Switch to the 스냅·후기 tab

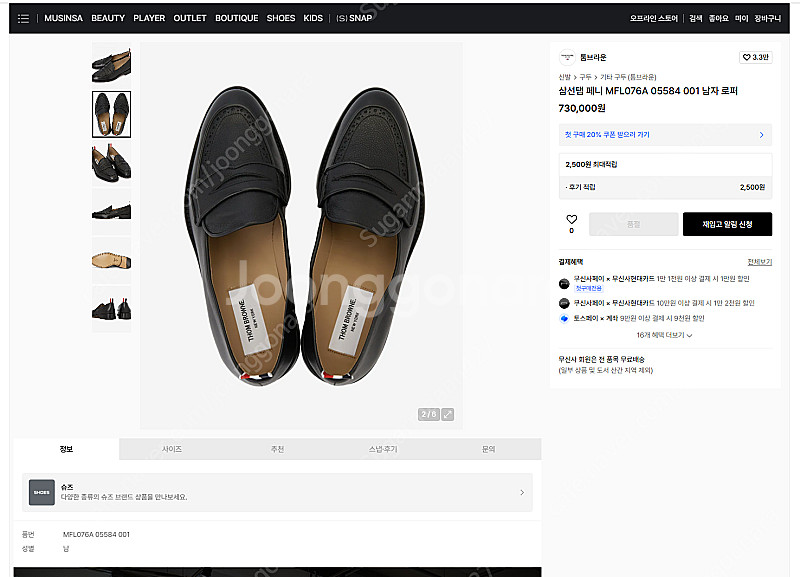point(383,449)
